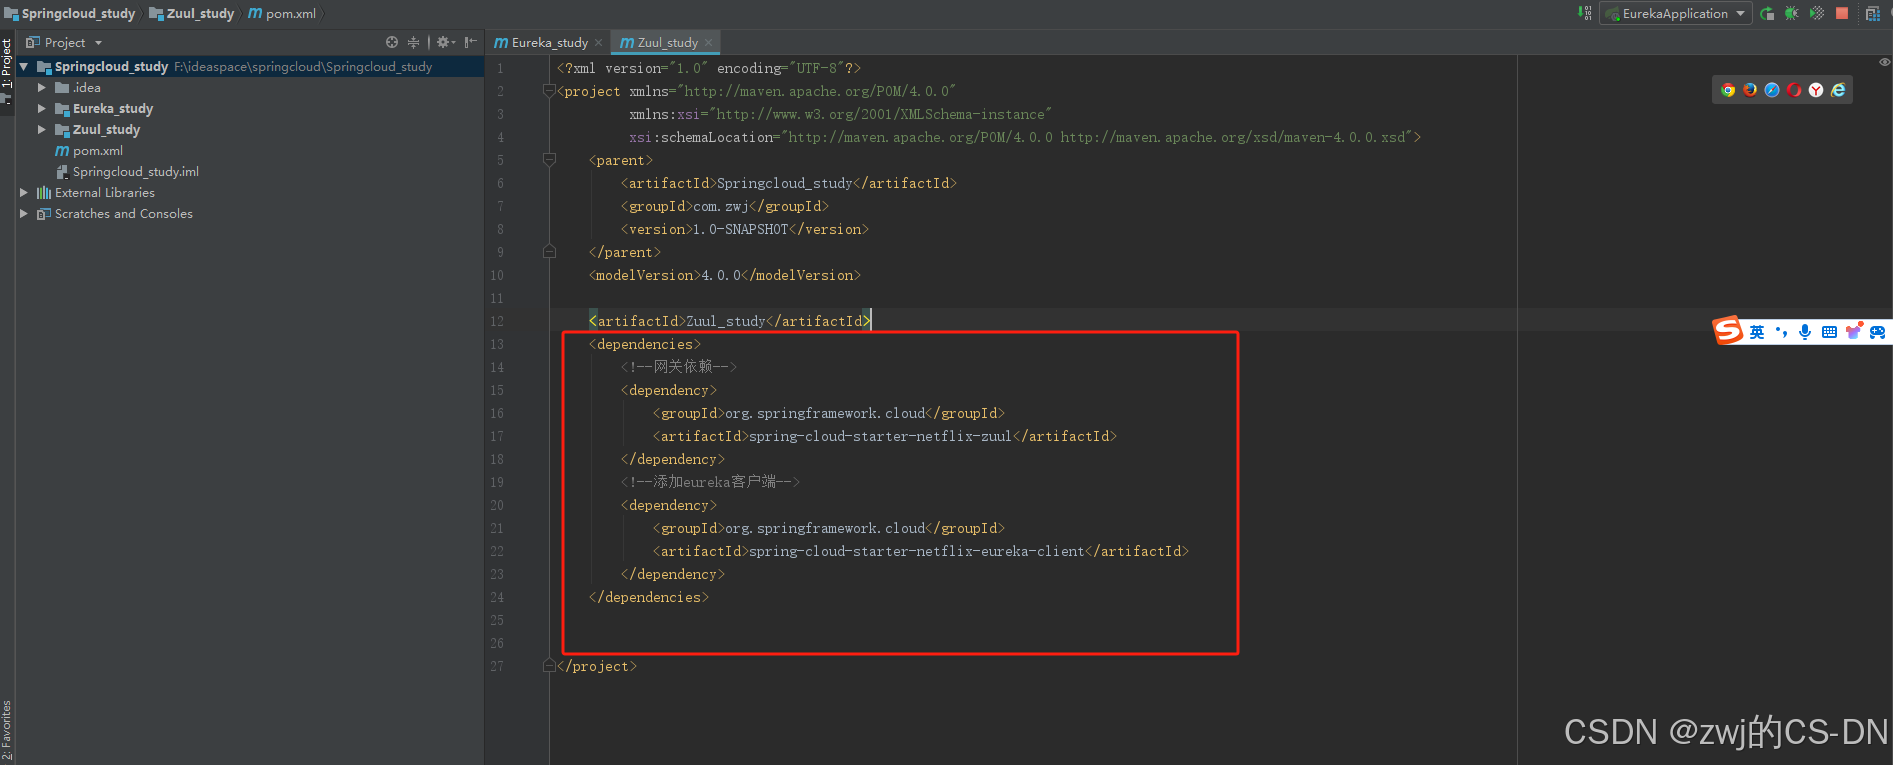Close the Eureka_study editor tab
The height and width of the screenshot is (765, 1893).
(x=598, y=42)
